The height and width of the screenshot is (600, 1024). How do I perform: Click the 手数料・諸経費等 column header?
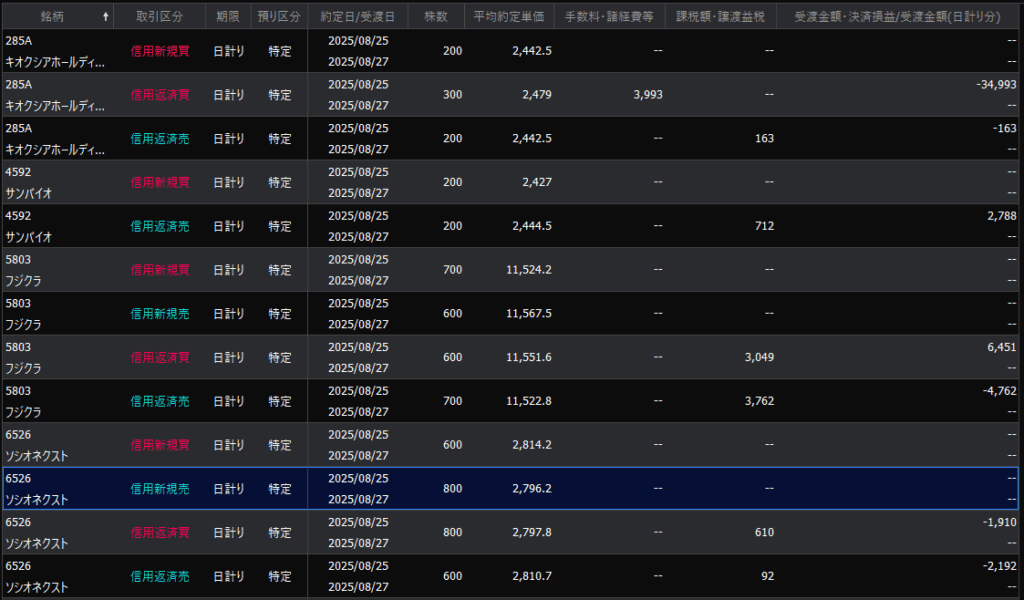pos(610,17)
